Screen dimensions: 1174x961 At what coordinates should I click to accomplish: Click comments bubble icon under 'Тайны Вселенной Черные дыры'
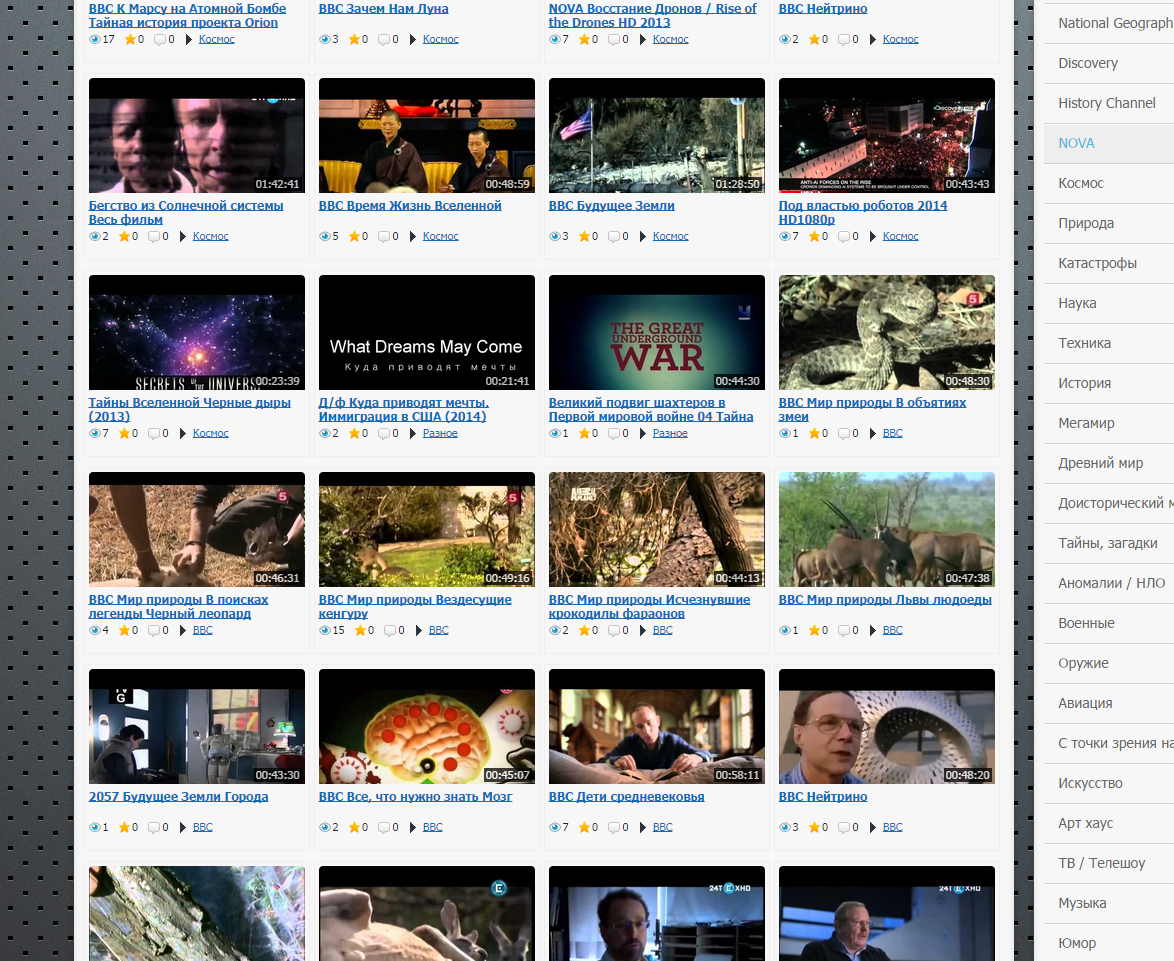click(153, 433)
